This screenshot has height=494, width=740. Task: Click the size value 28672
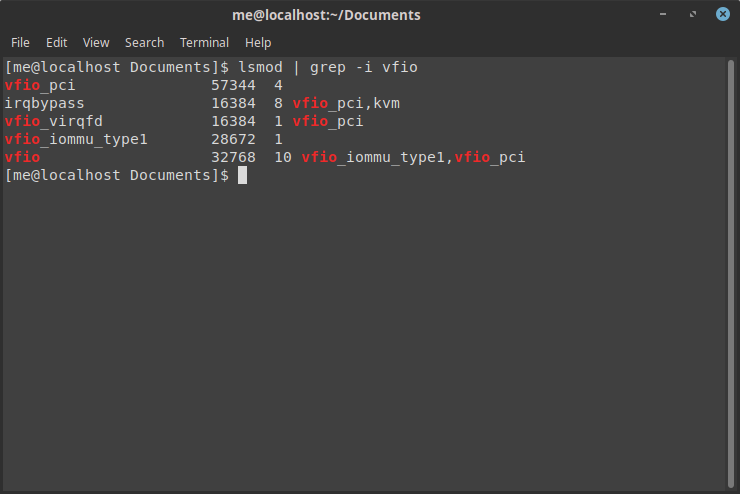[233, 139]
